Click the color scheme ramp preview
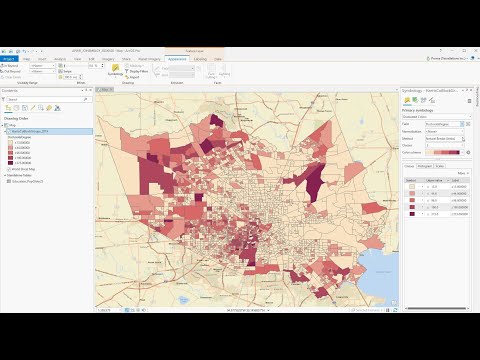The height and width of the screenshot is (360, 480). coord(443,152)
